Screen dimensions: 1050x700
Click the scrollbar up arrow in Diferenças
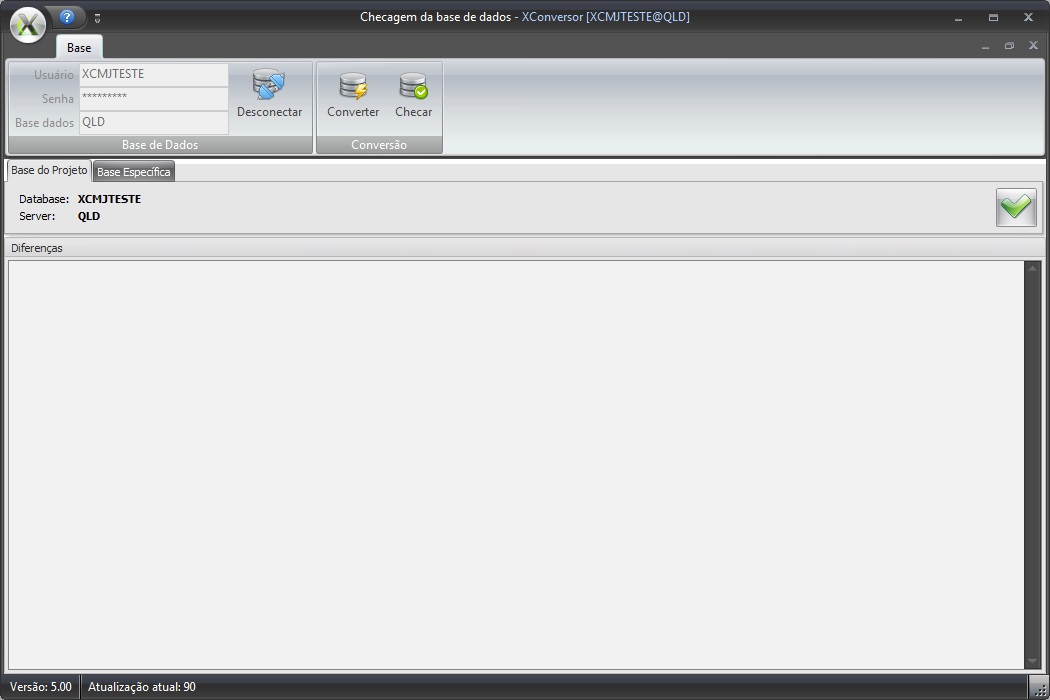[x=1033, y=268]
